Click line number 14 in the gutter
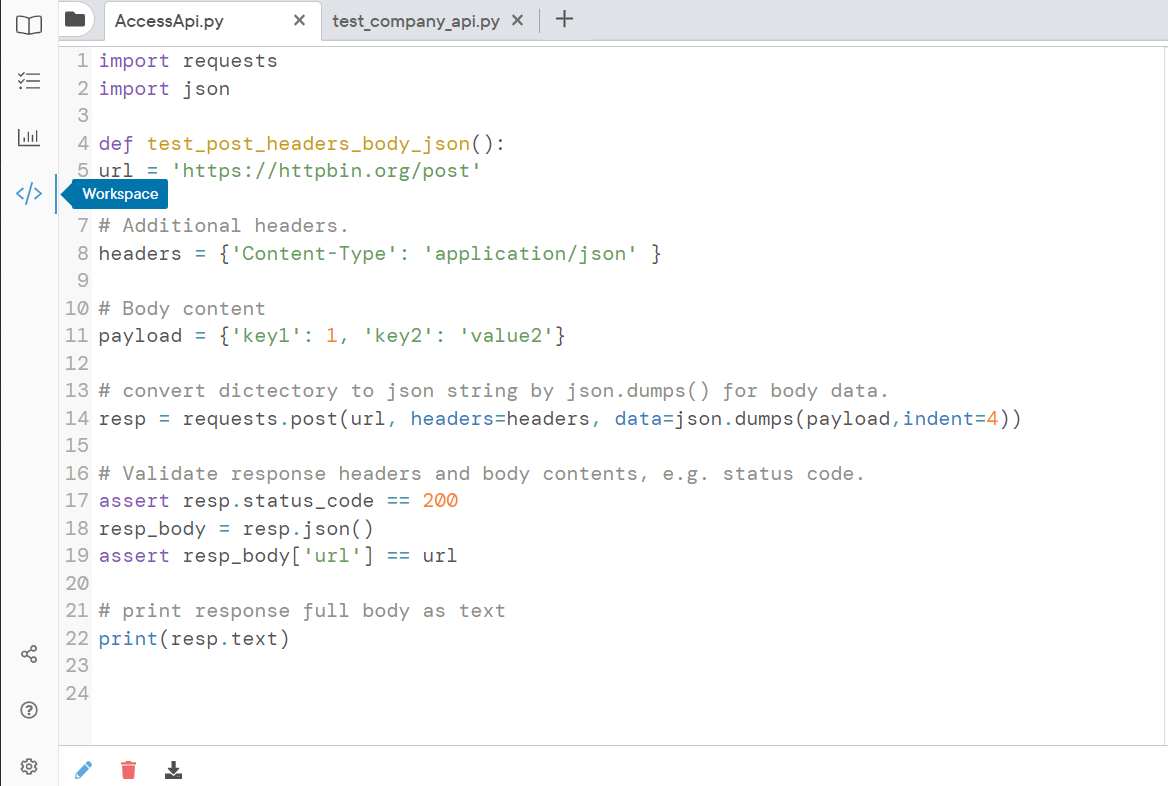Image resolution: width=1168 pixels, height=786 pixels. pyautogui.click(x=76, y=418)
